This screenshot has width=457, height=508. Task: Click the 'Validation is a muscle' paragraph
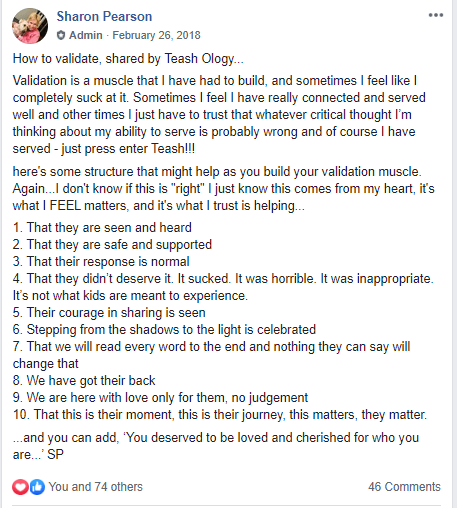click(x=219, y=115)
